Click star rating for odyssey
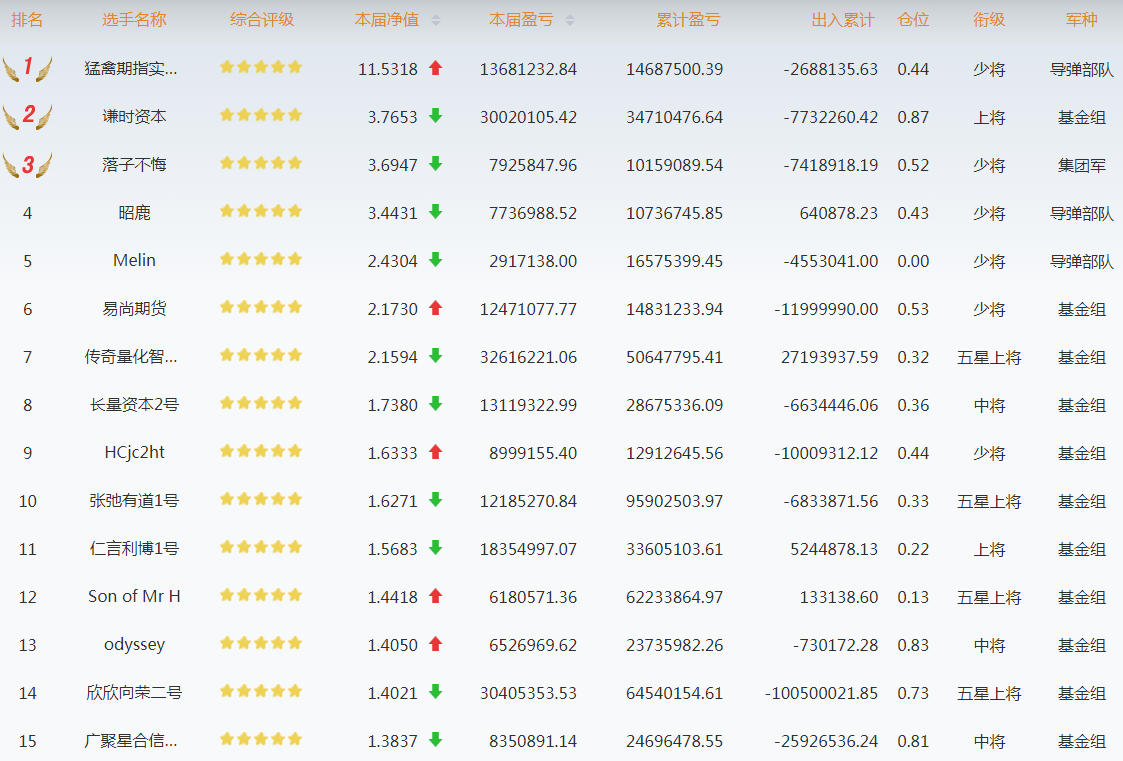 coord(261,643)
